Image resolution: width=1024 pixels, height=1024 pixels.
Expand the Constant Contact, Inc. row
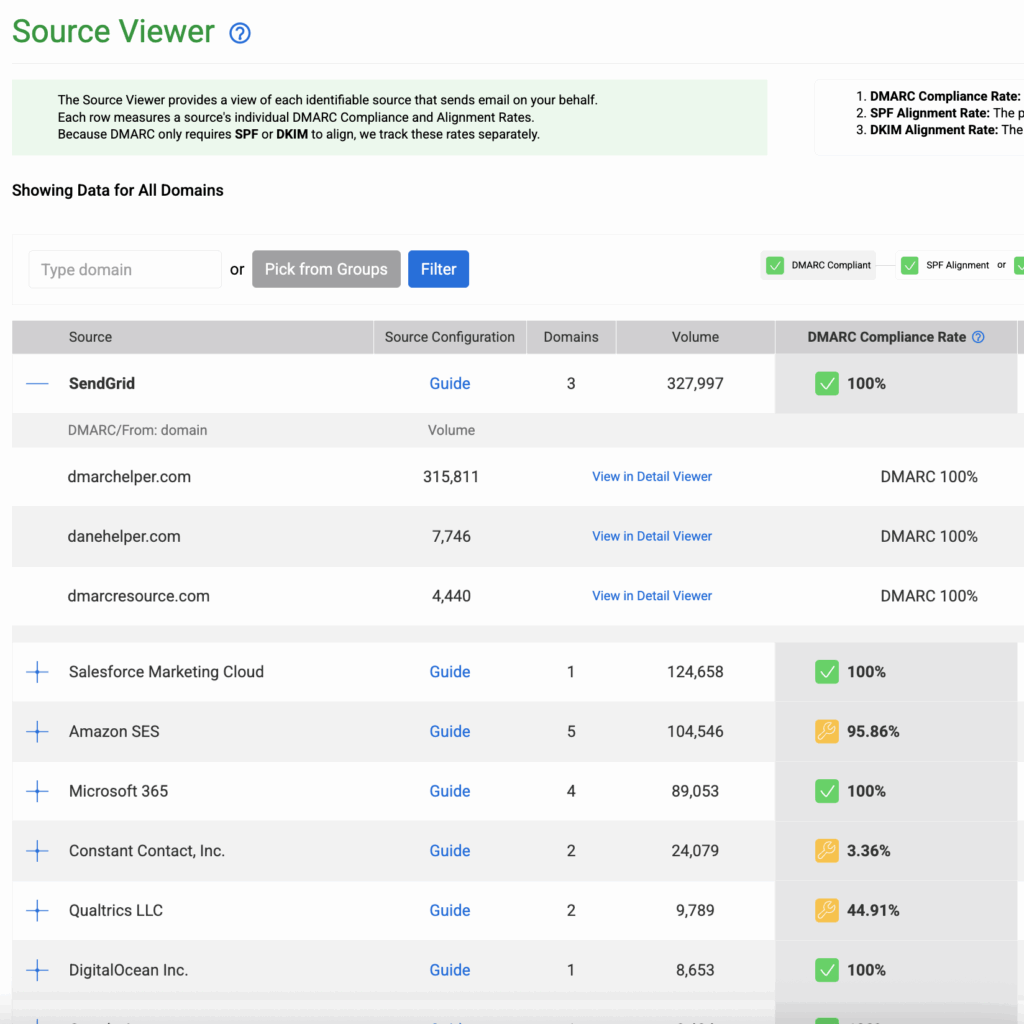tap(37, 850)
